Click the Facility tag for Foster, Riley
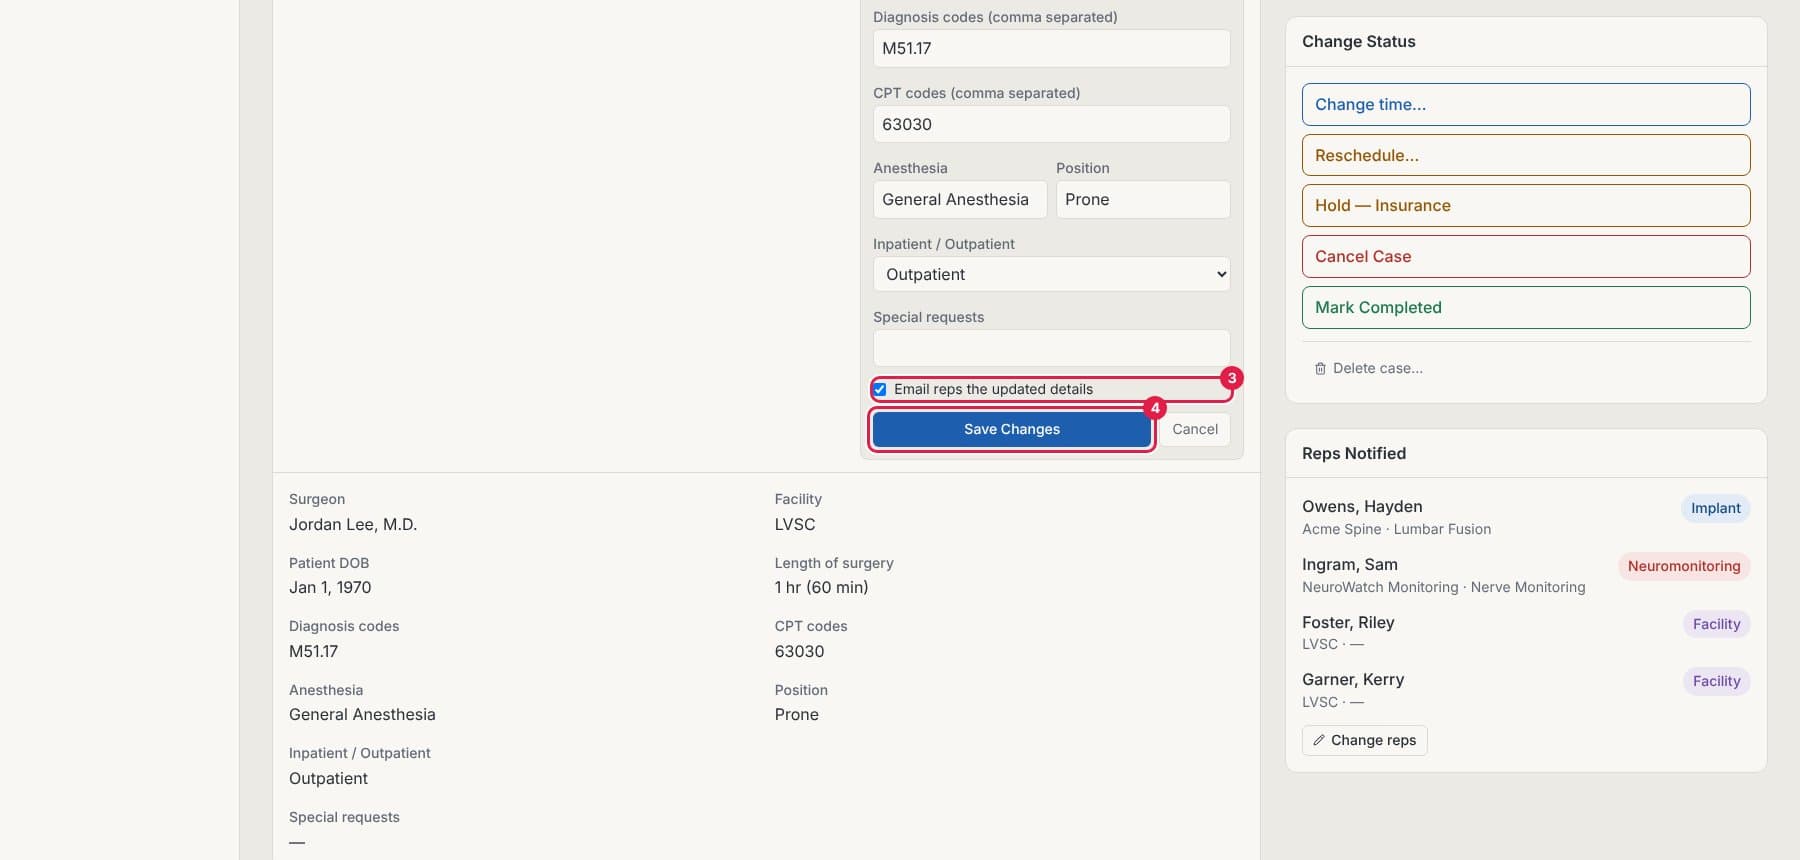The image size is (1800, 860). click(x=1716, y=624)
